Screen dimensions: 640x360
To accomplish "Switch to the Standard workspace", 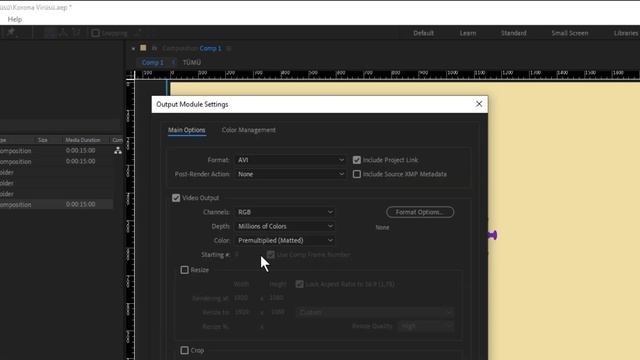I will pyautogui.click(x=513, y=33).
